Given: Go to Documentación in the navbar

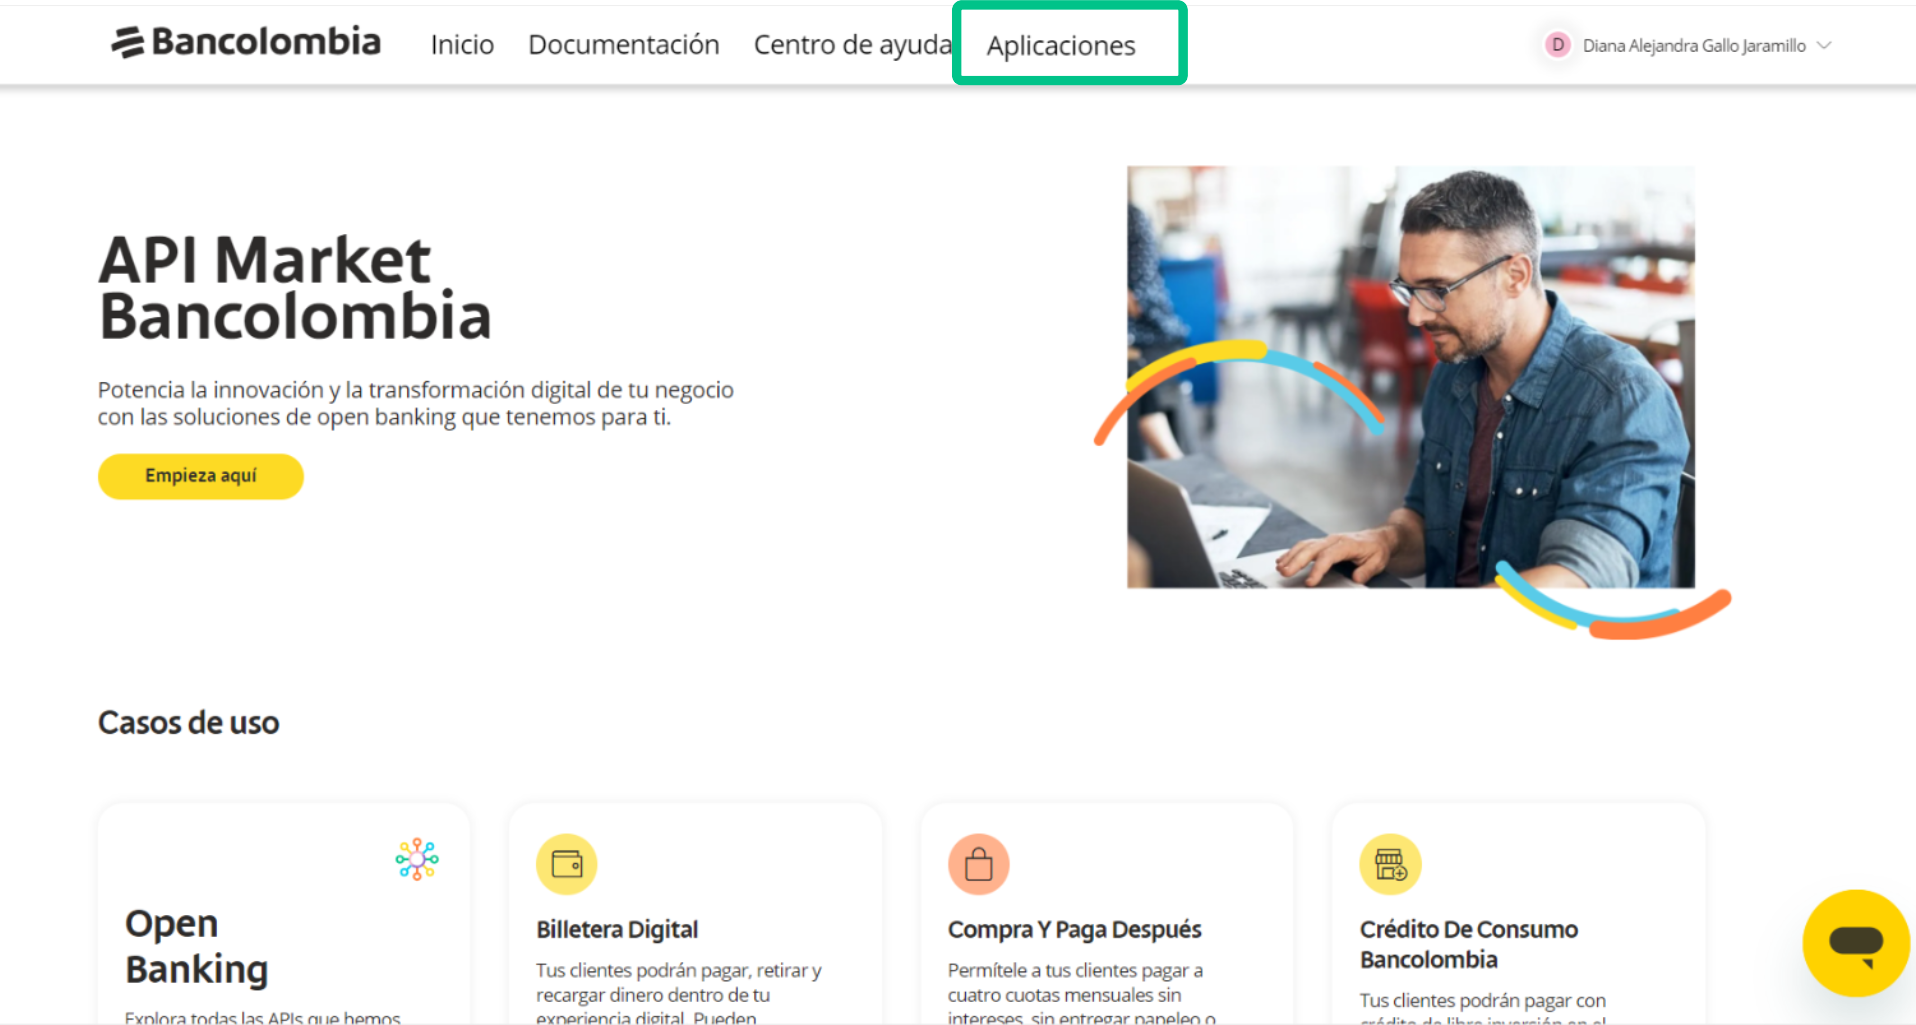Looking at the screenshot, I should click(x=624, y=45).
